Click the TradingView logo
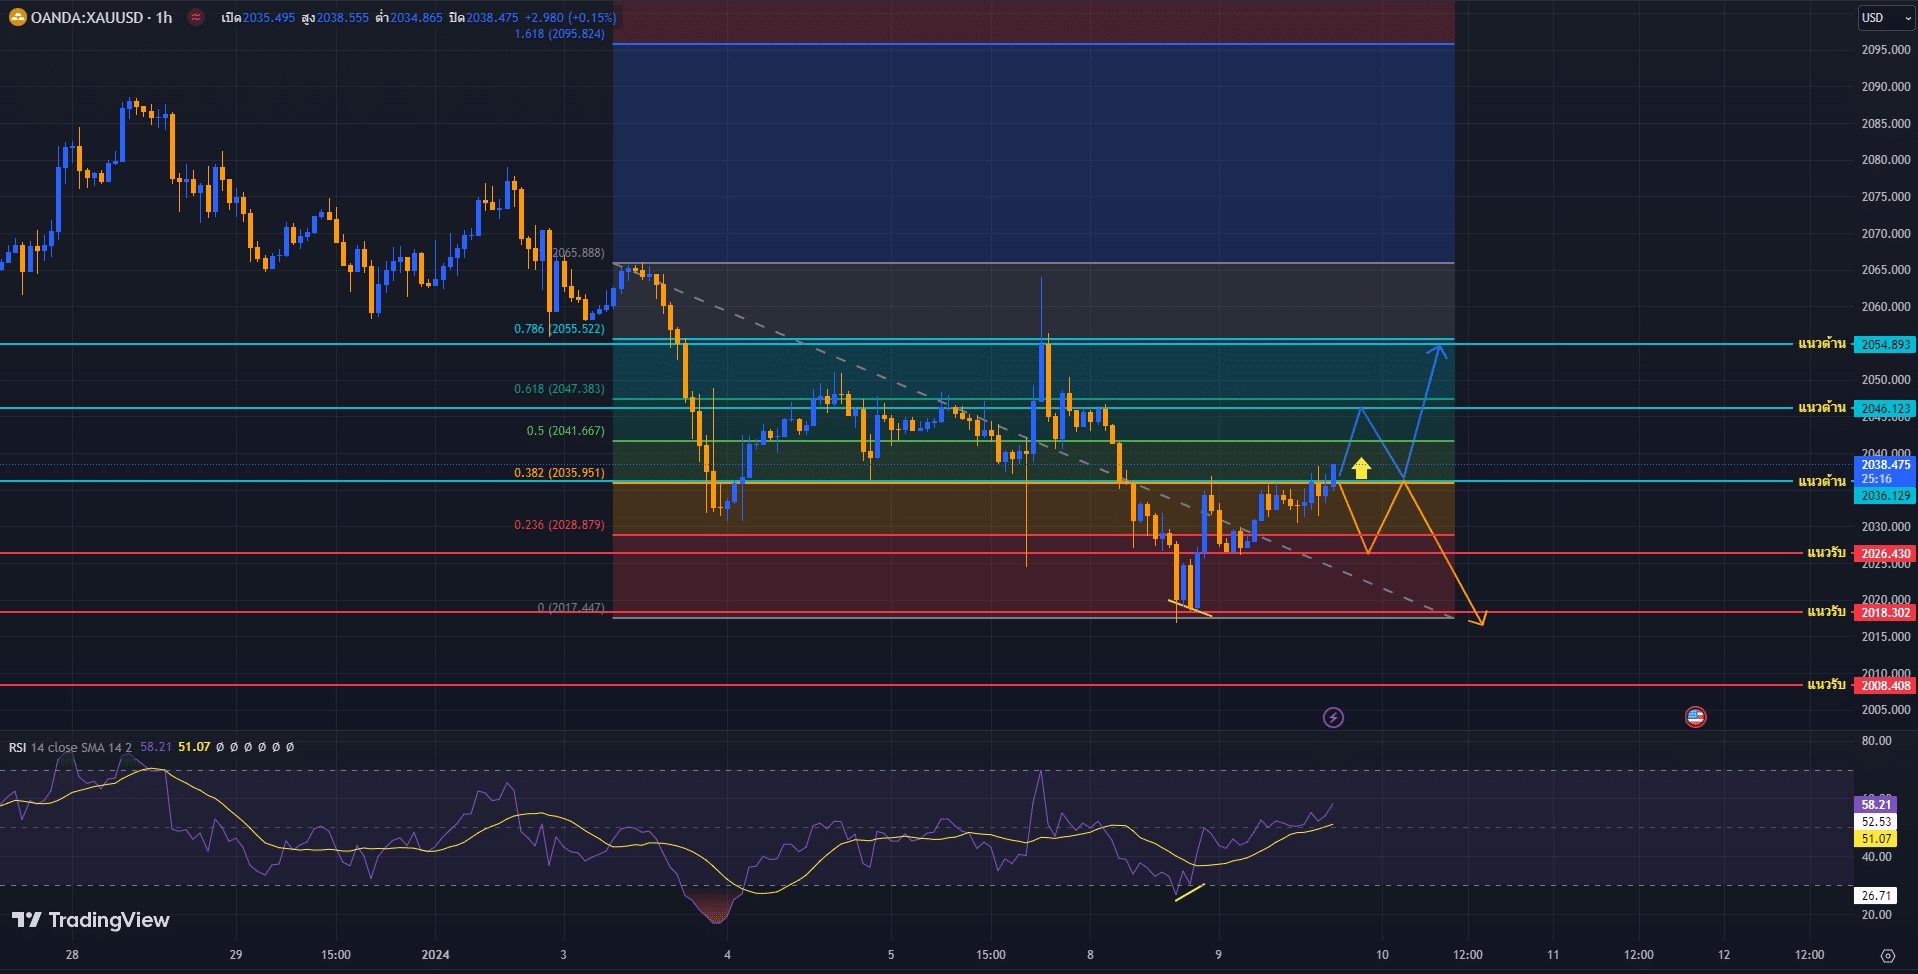 [91, 920]
